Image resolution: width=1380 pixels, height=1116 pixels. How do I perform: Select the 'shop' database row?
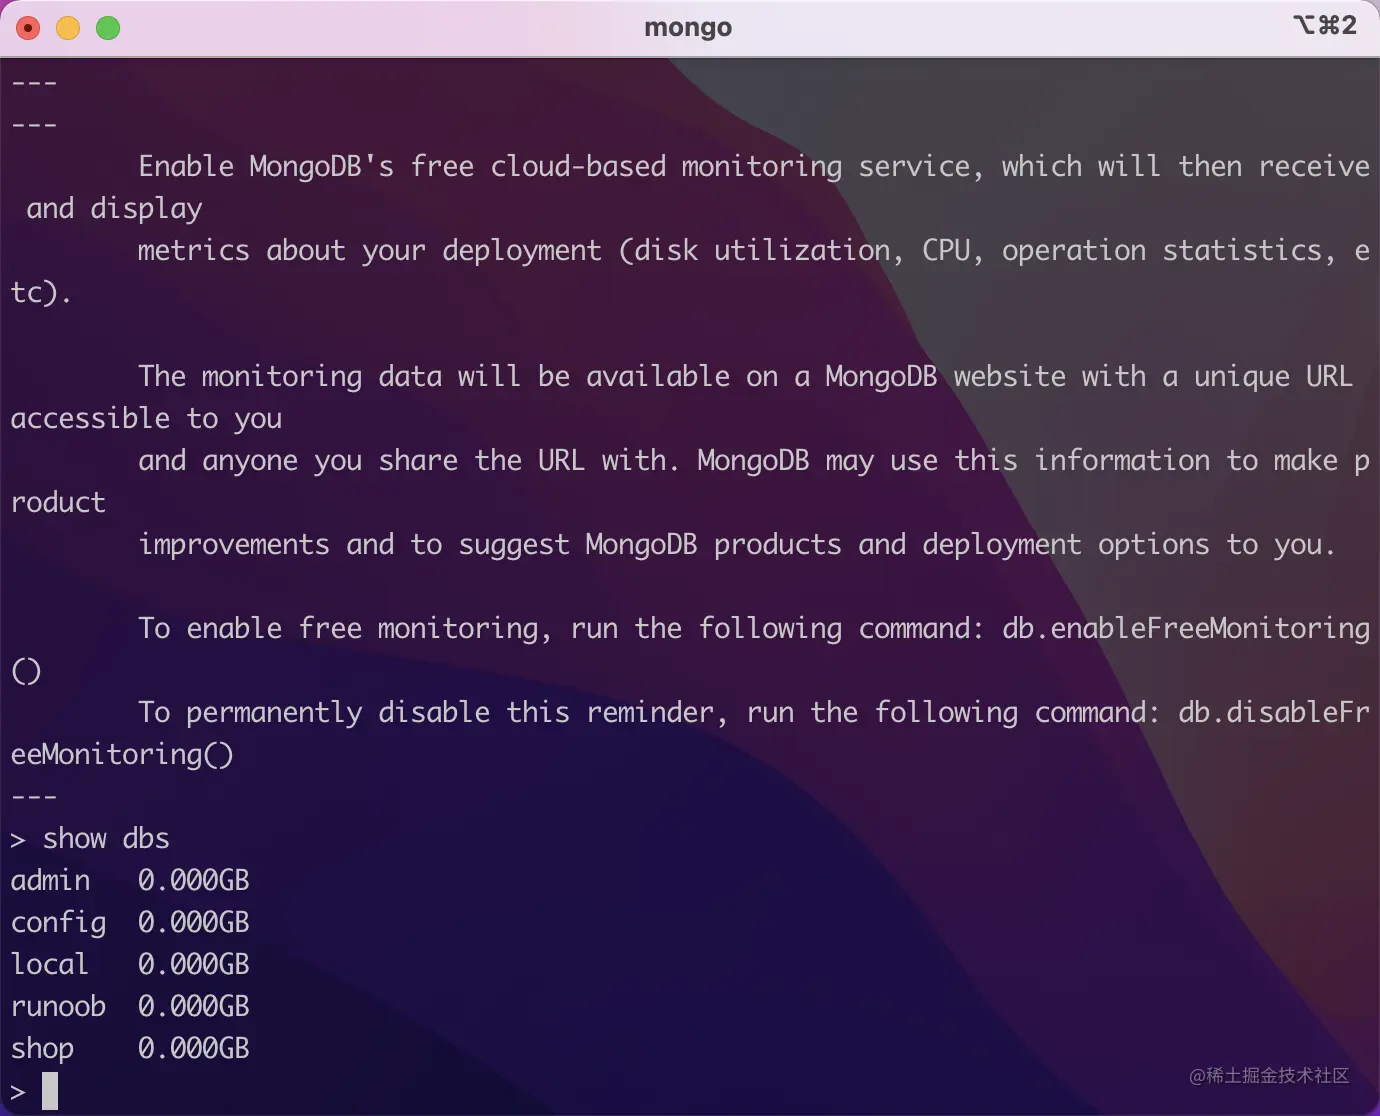click(x=130, y=1048)
